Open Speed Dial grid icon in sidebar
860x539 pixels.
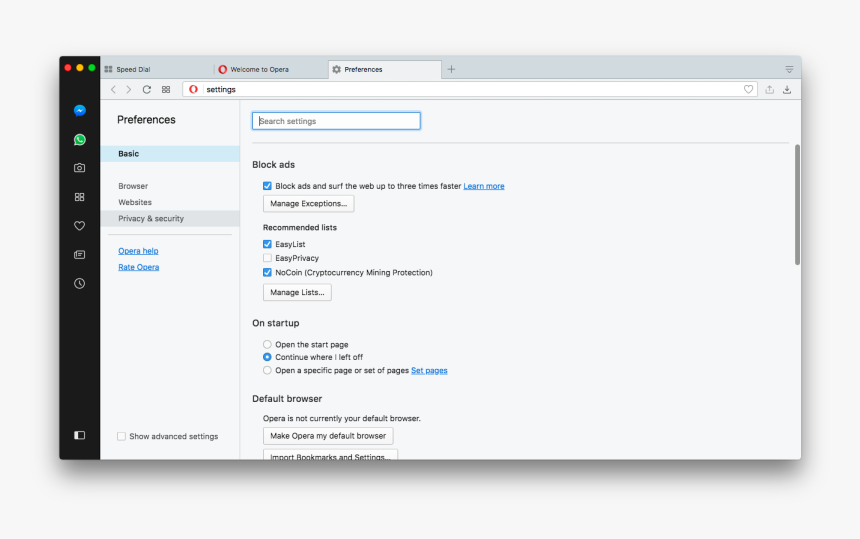click(x=79, y=197)
